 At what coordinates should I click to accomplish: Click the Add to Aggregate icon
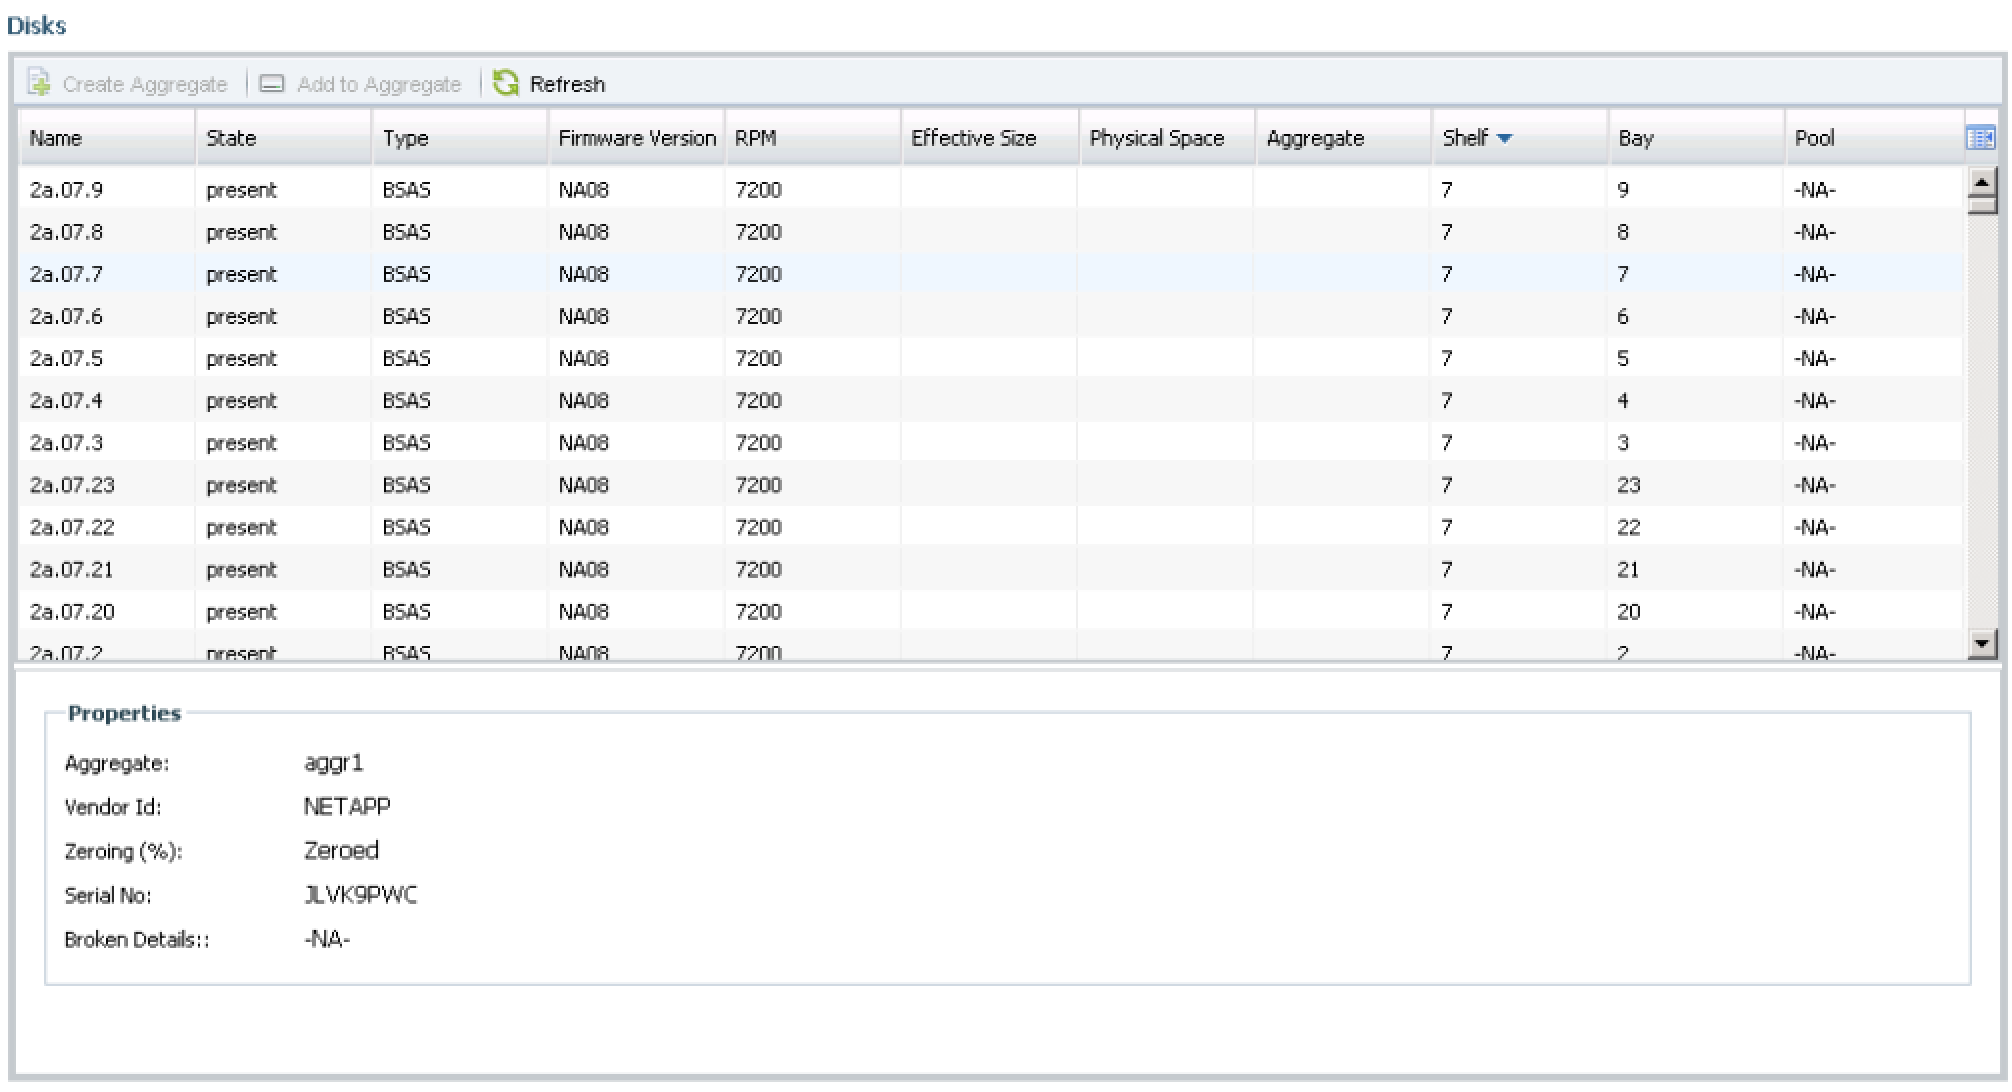click(272, 84)
